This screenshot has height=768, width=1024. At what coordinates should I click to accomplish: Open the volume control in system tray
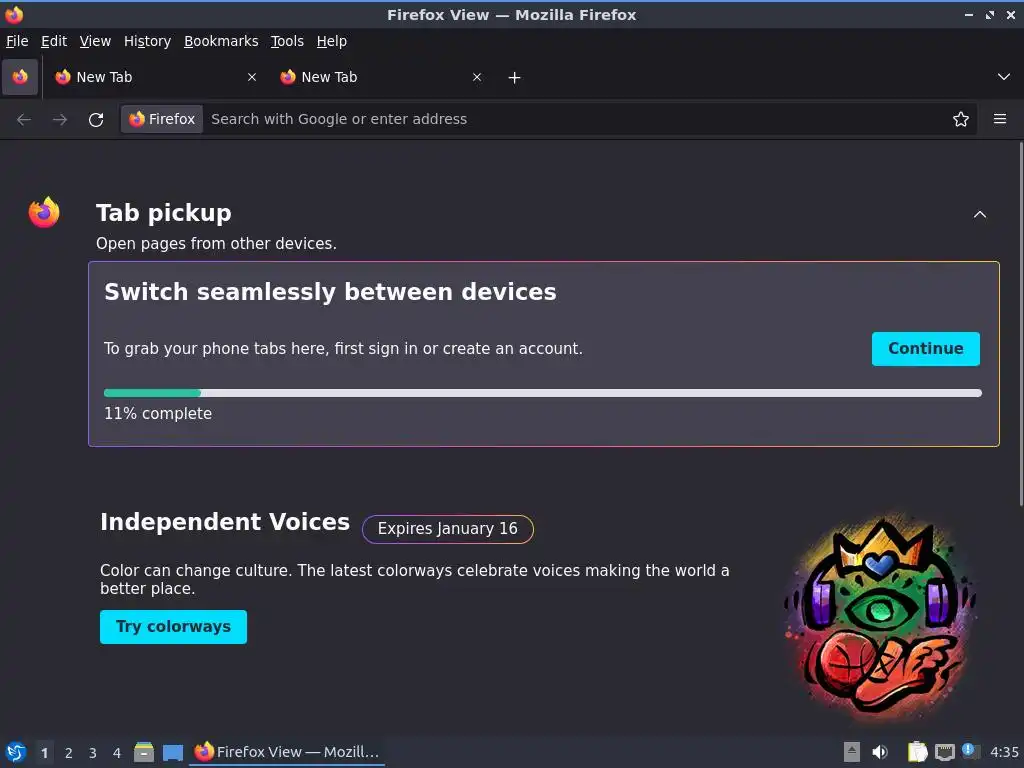pyautogui.click(x=880, y=752)
